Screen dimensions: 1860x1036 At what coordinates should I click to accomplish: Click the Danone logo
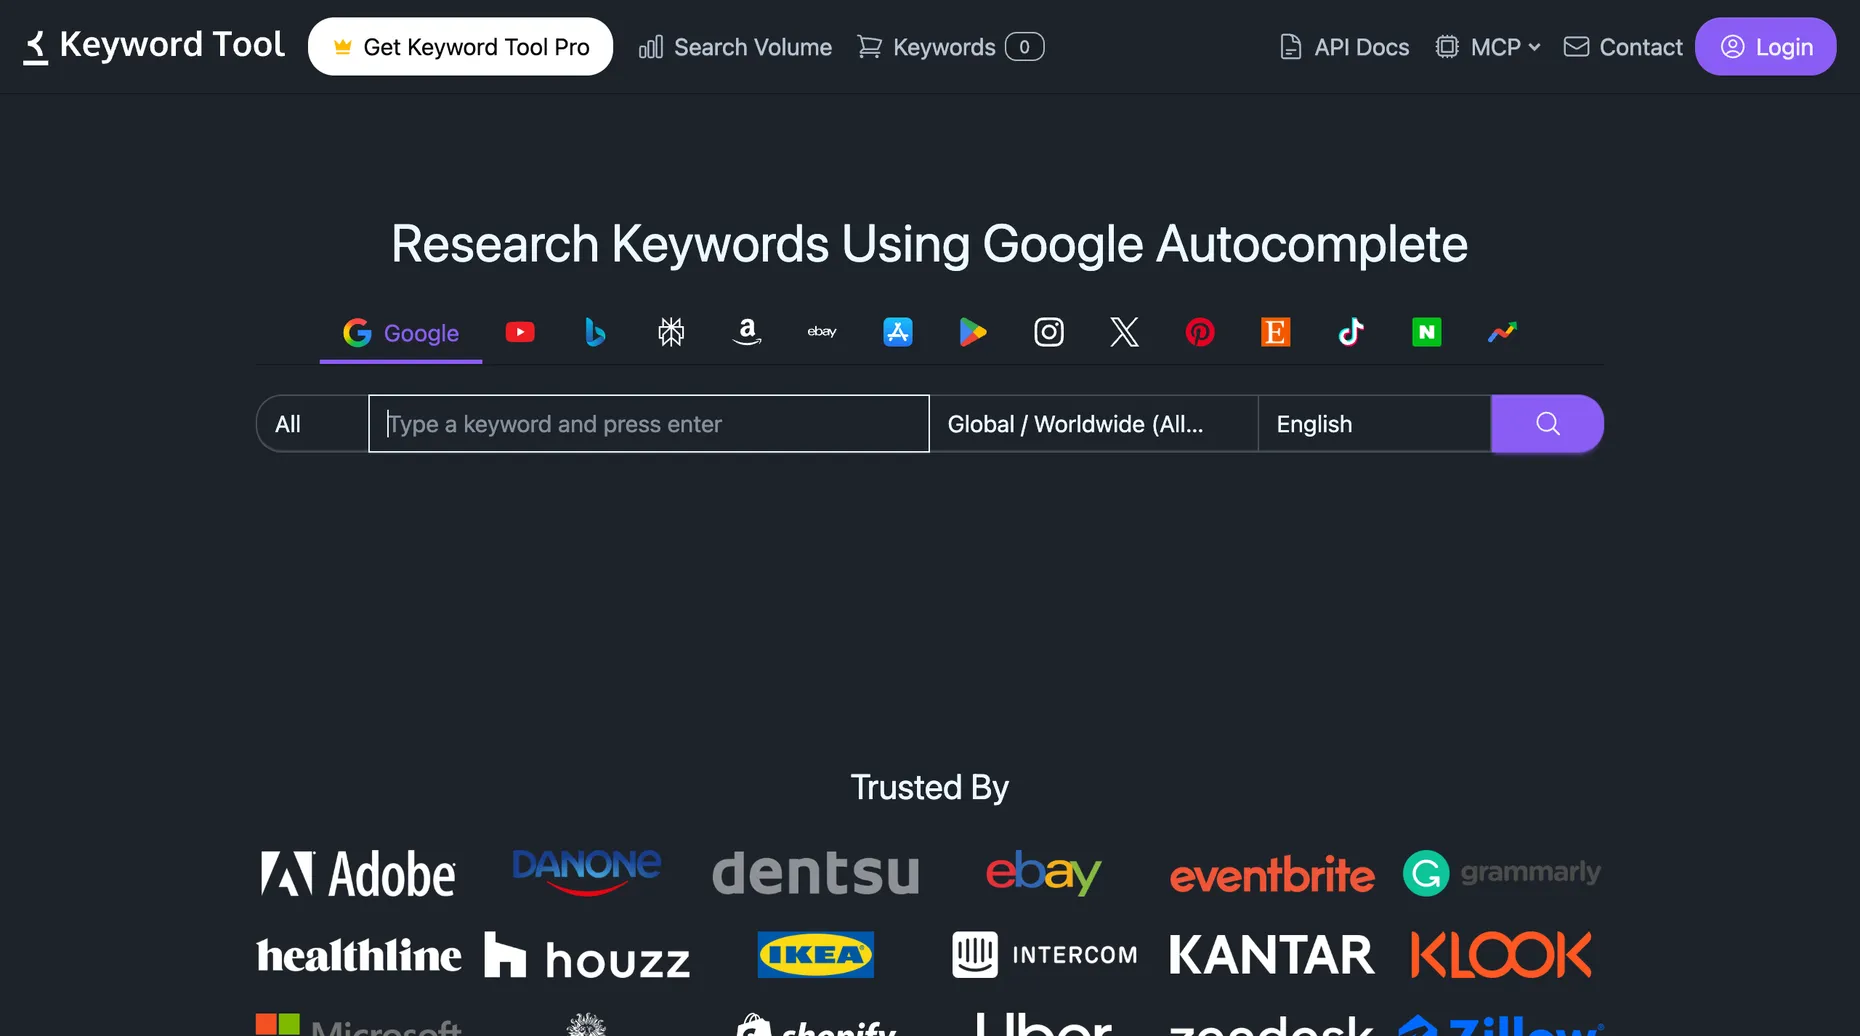(x=586, y=872)
